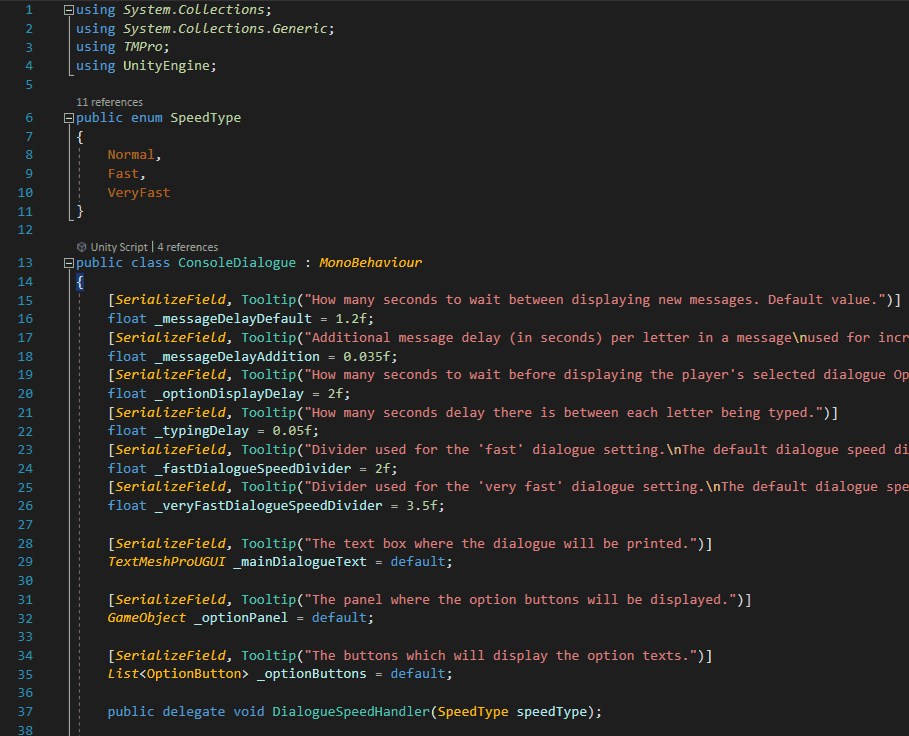Click line number 13 in the gutter
909x736 pixels.
25,263
